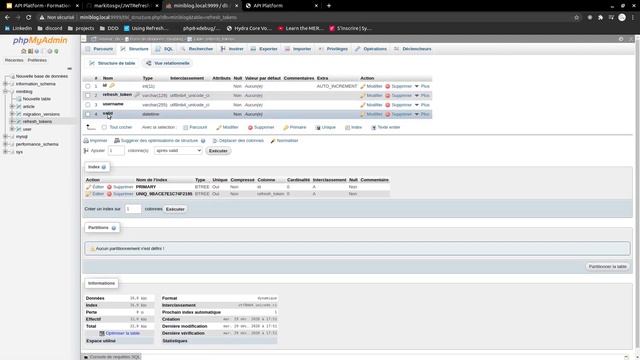
Task: Switch to Parcourir tab
Action: (x=99, y=49)
